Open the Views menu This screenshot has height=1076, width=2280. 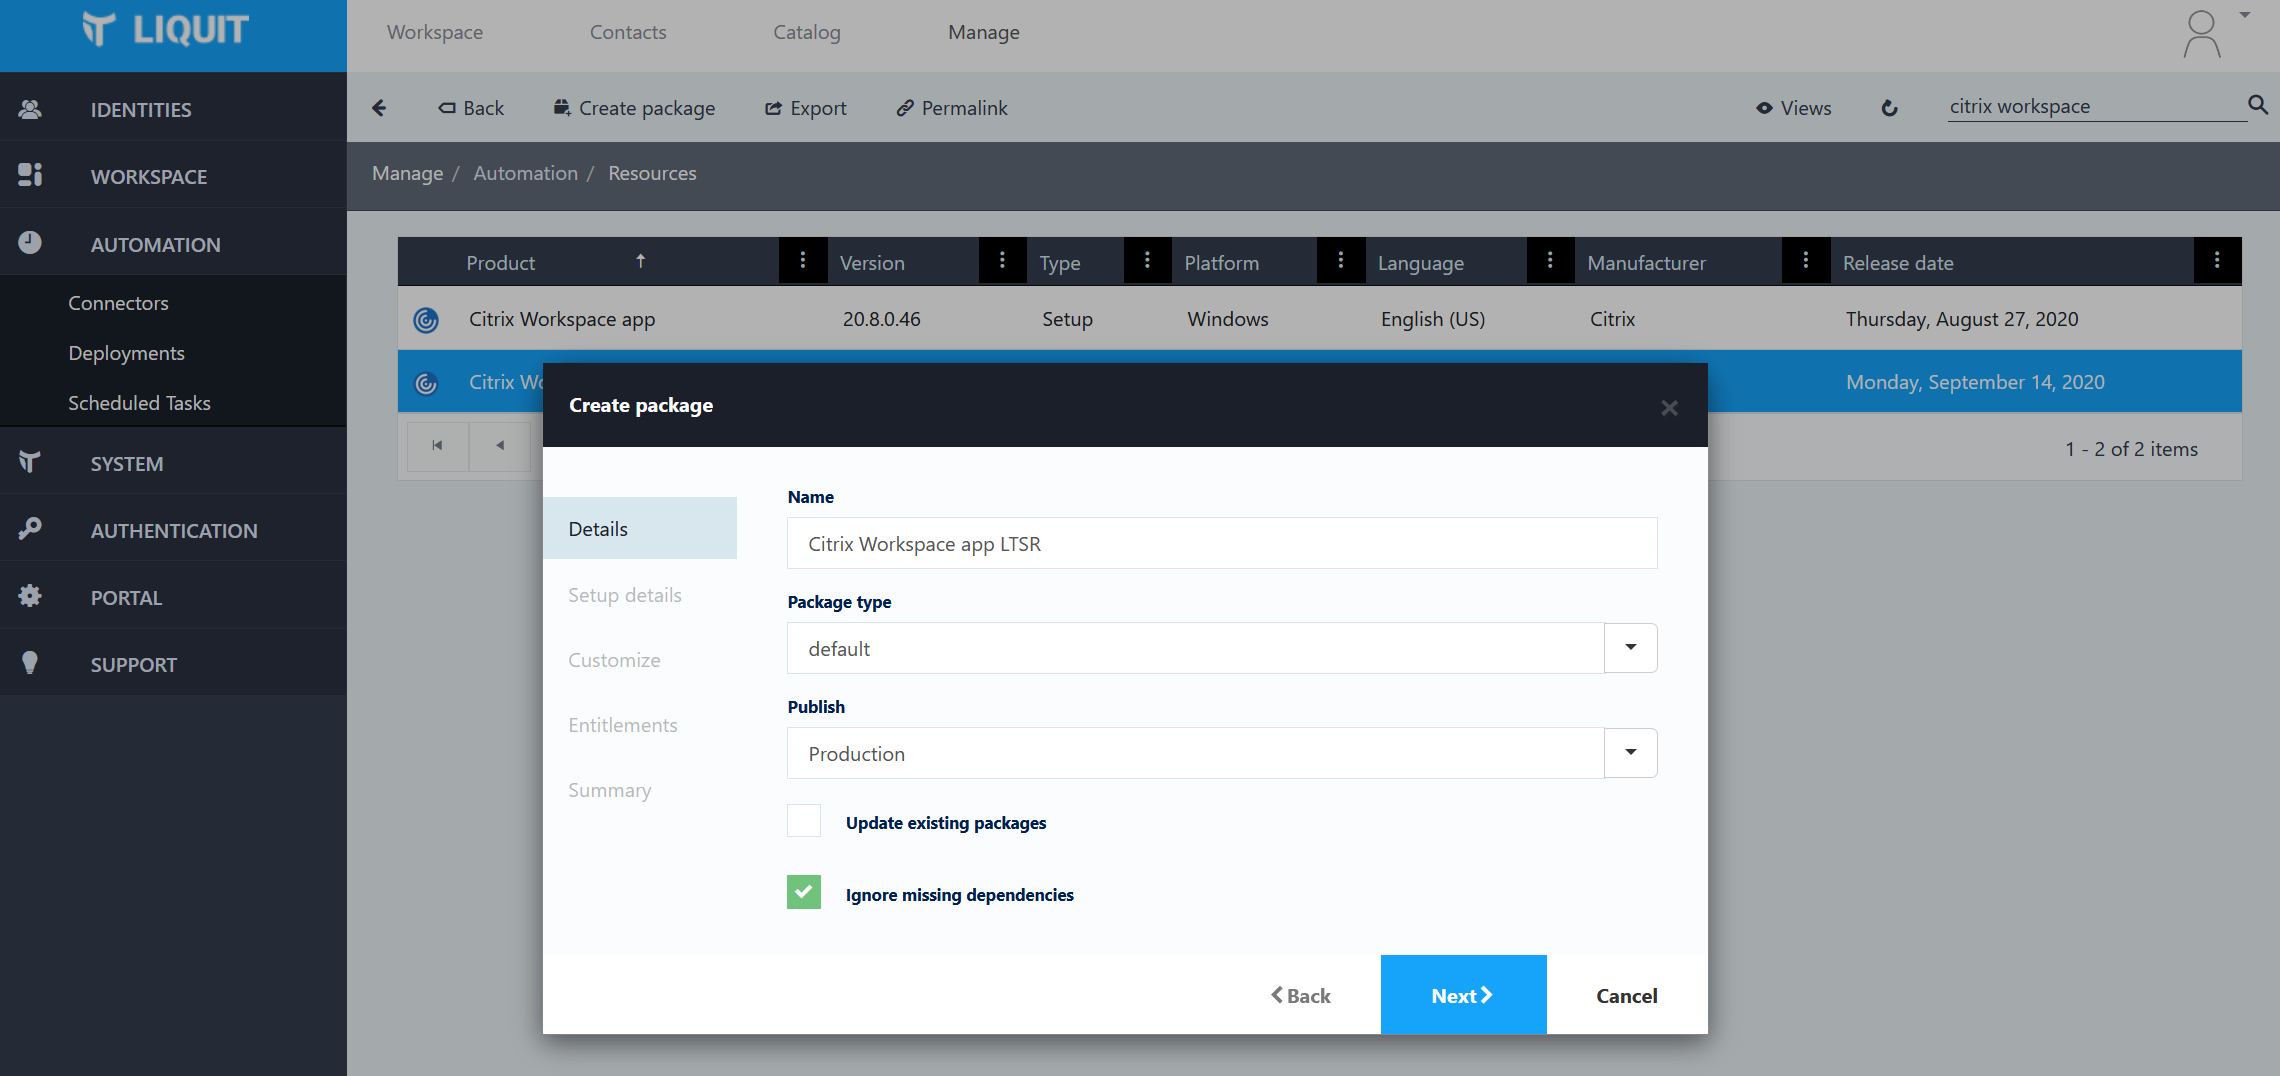1794,108
